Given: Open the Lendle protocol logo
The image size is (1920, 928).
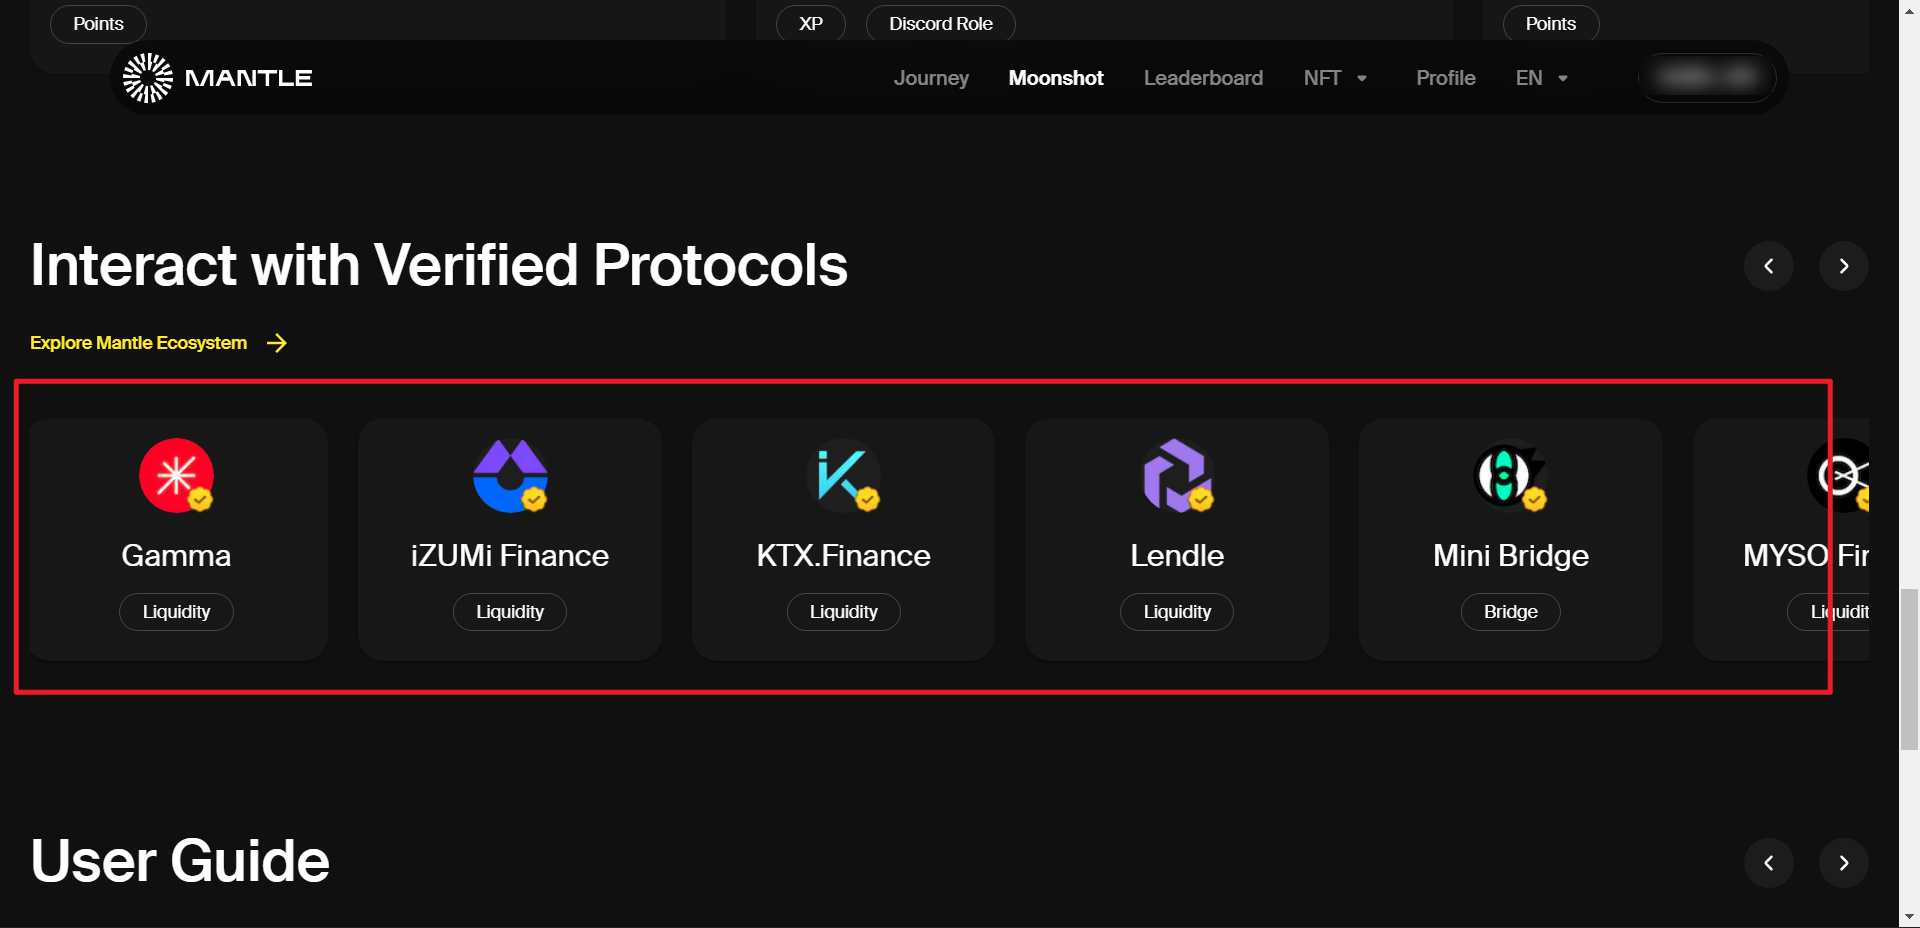Looking at the screenshot, I should pos(1177,476).
